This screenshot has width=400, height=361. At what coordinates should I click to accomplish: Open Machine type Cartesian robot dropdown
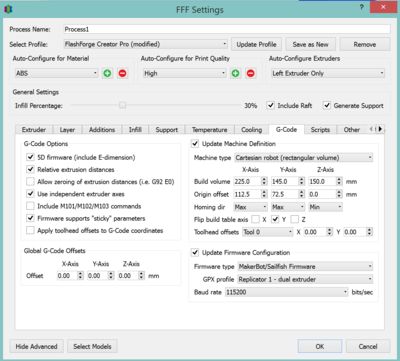click(304, 158)
